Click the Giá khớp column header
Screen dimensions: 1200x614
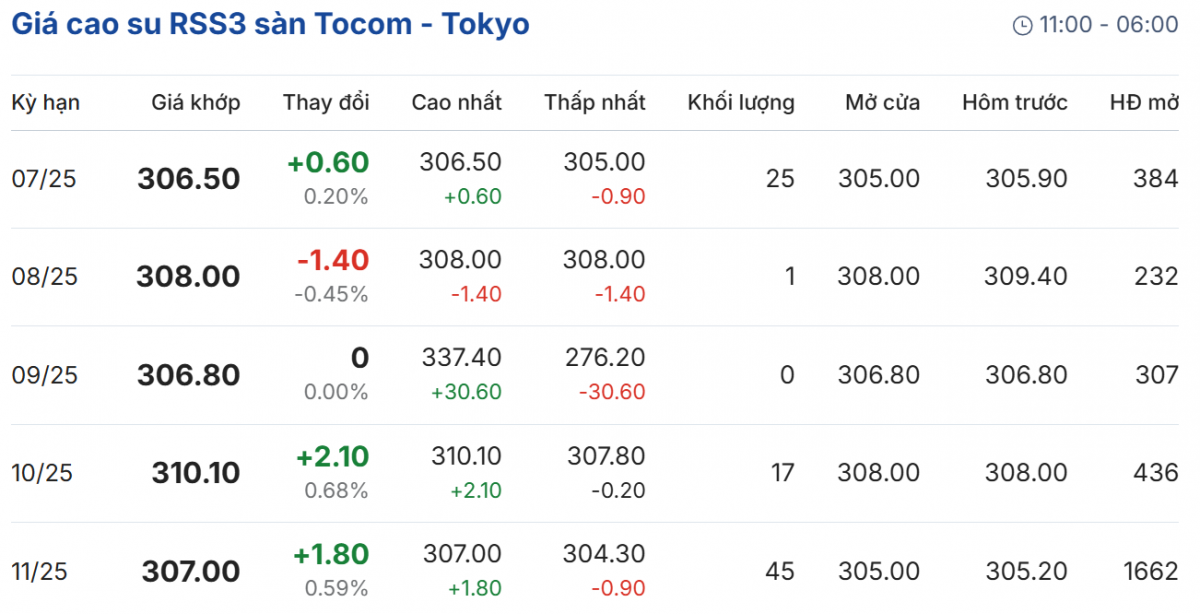pos(196,102)
